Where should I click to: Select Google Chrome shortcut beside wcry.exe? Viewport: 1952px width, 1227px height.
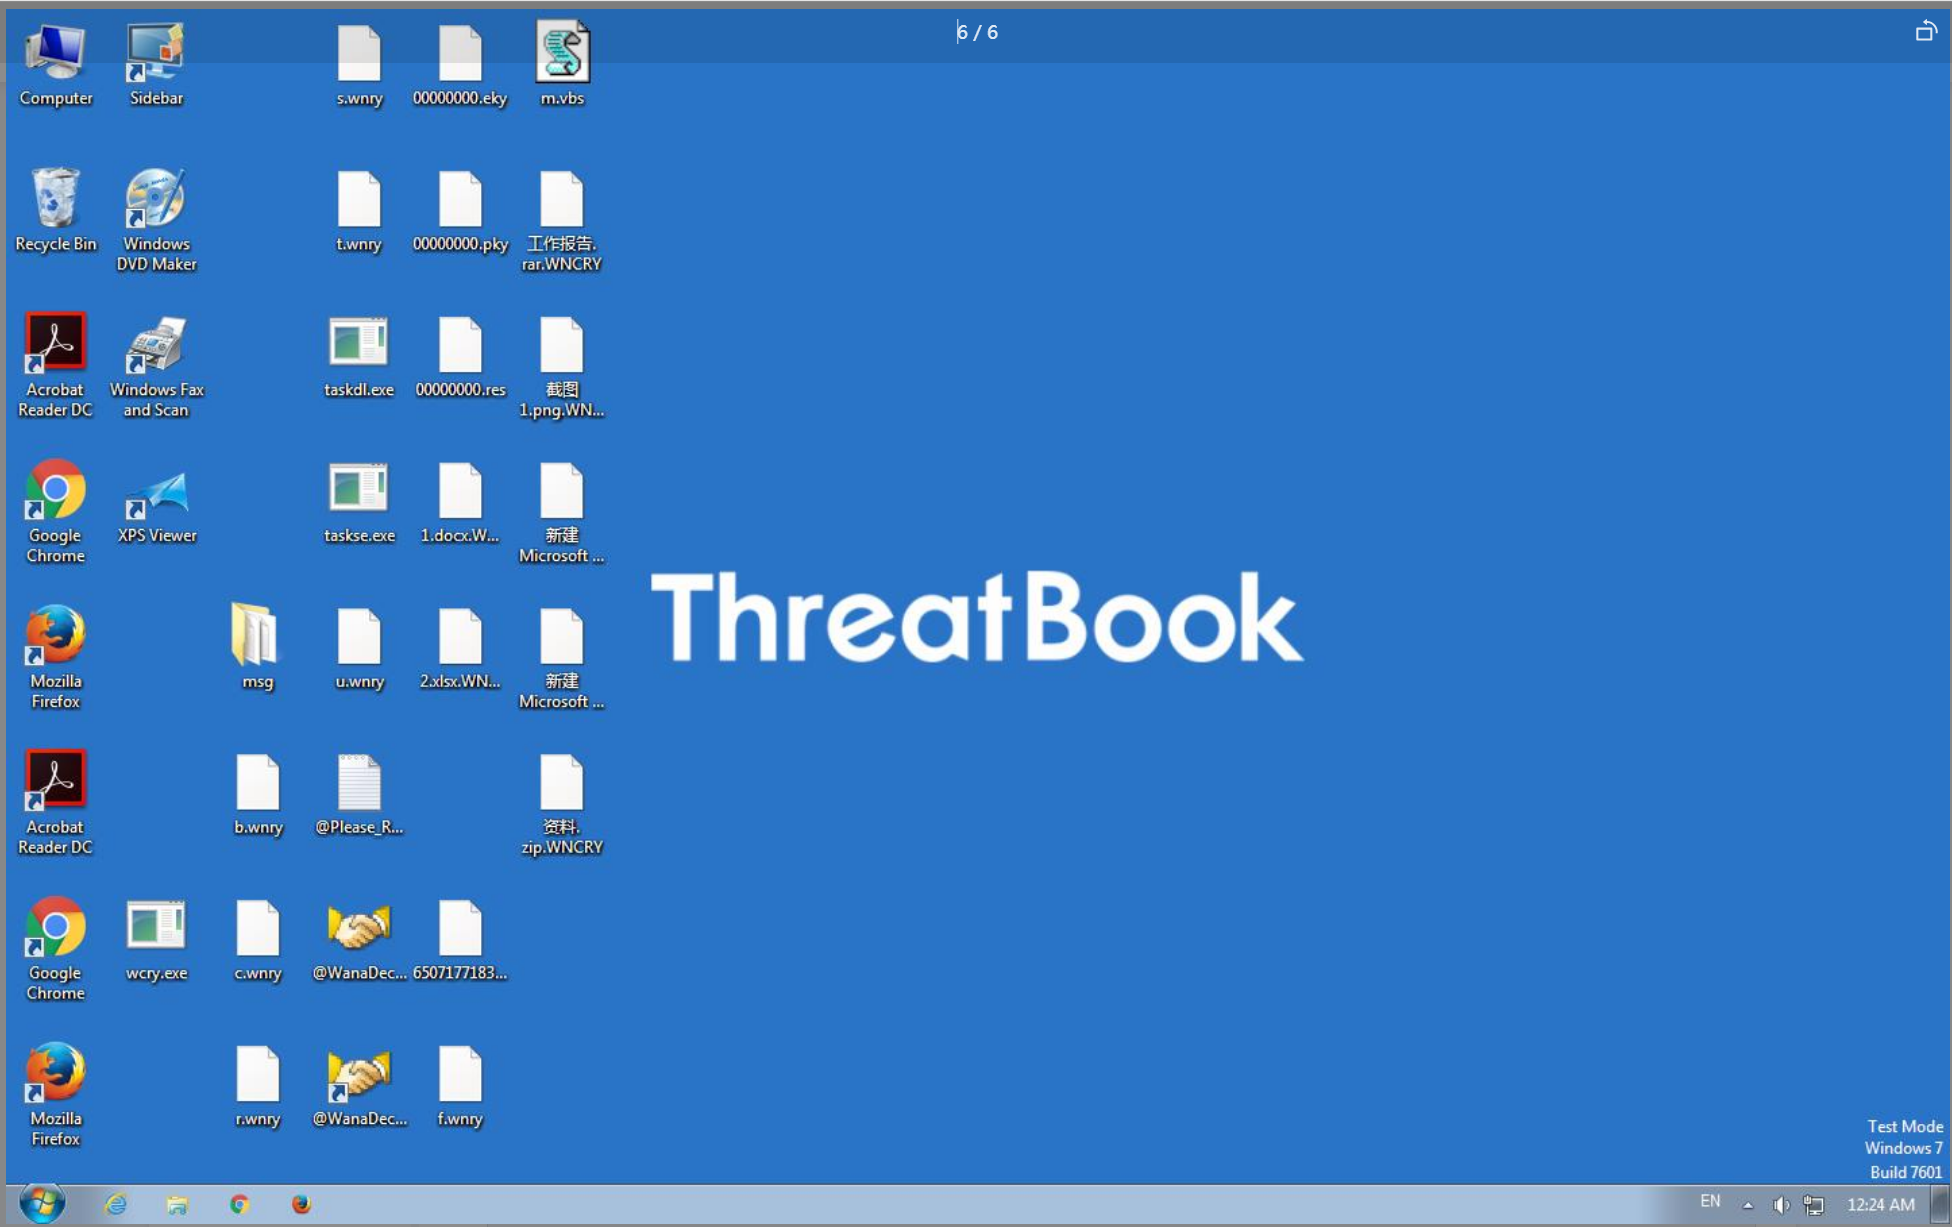[x=56, y=950]
